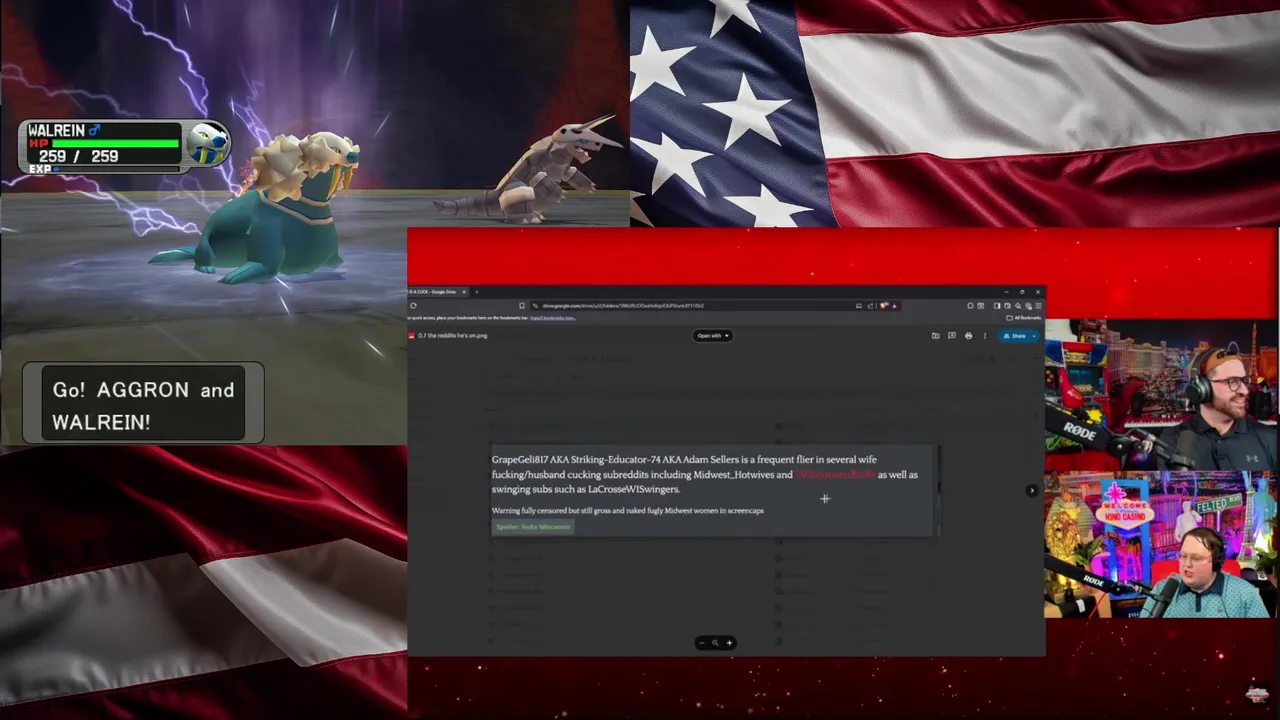Reset zoom with the magnifier icon
The width and height of the screenshot is (1280, 720).
tap(715, 643)
